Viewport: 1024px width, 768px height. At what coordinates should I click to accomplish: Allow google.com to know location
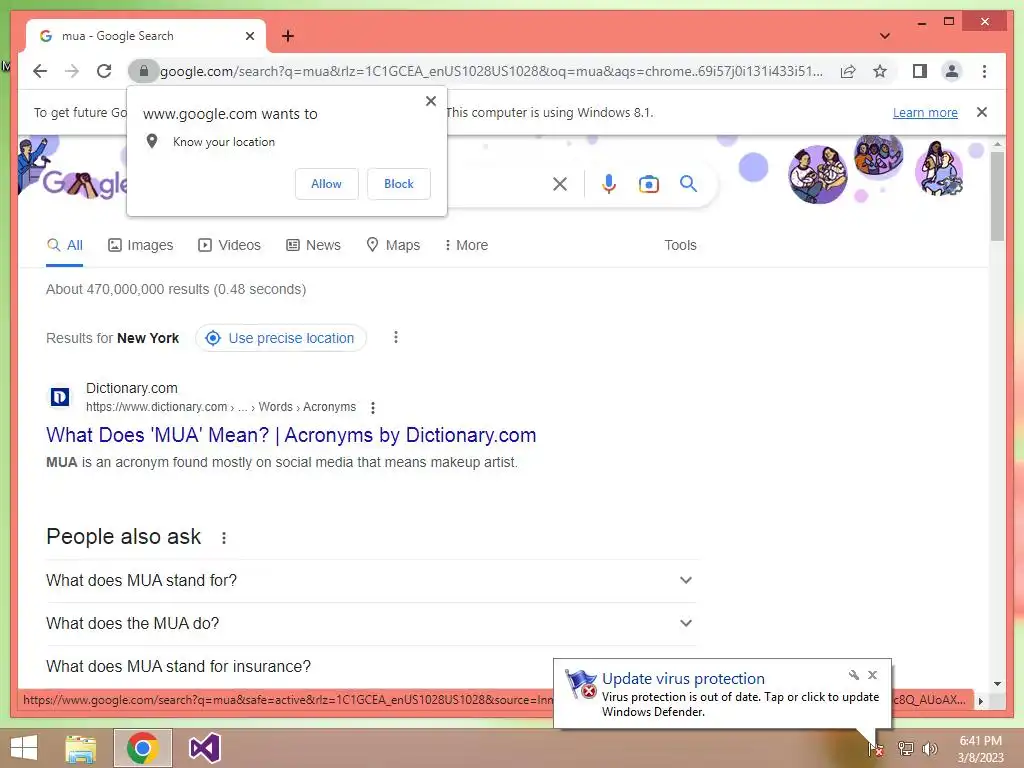click(x=327, y=184)
